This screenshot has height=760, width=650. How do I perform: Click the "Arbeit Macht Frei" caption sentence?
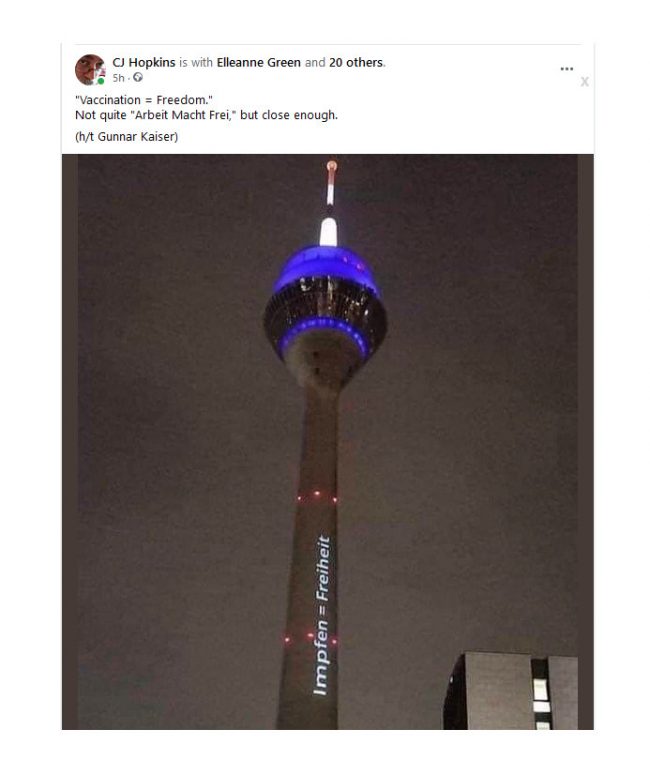tap(206, 115)
